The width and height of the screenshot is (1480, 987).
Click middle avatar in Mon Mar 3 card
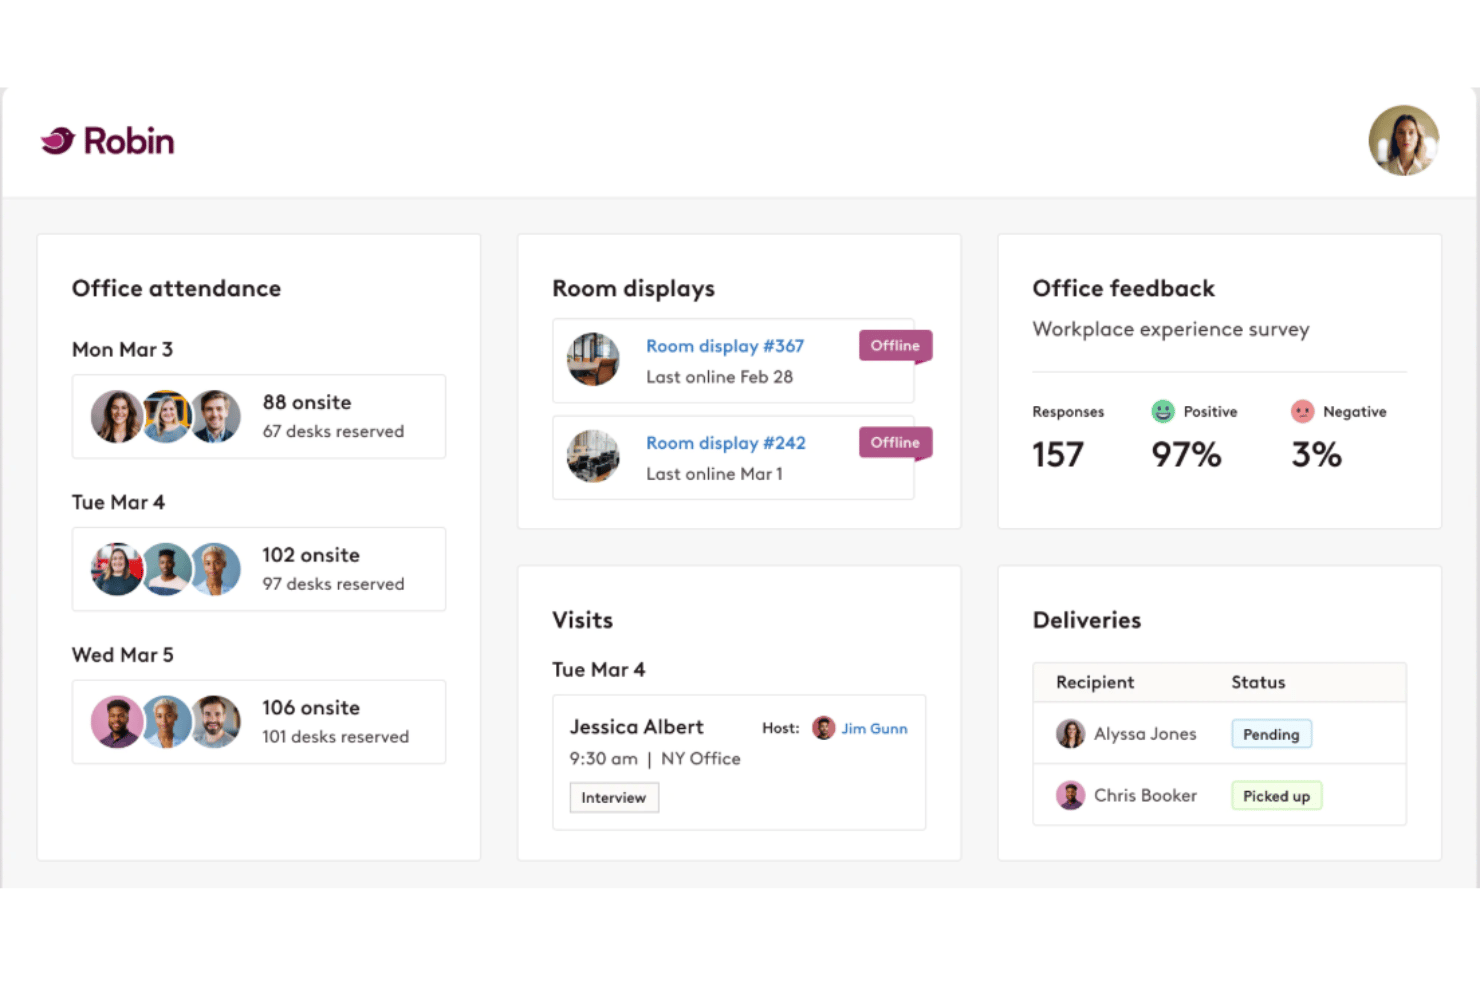[168, 416]
